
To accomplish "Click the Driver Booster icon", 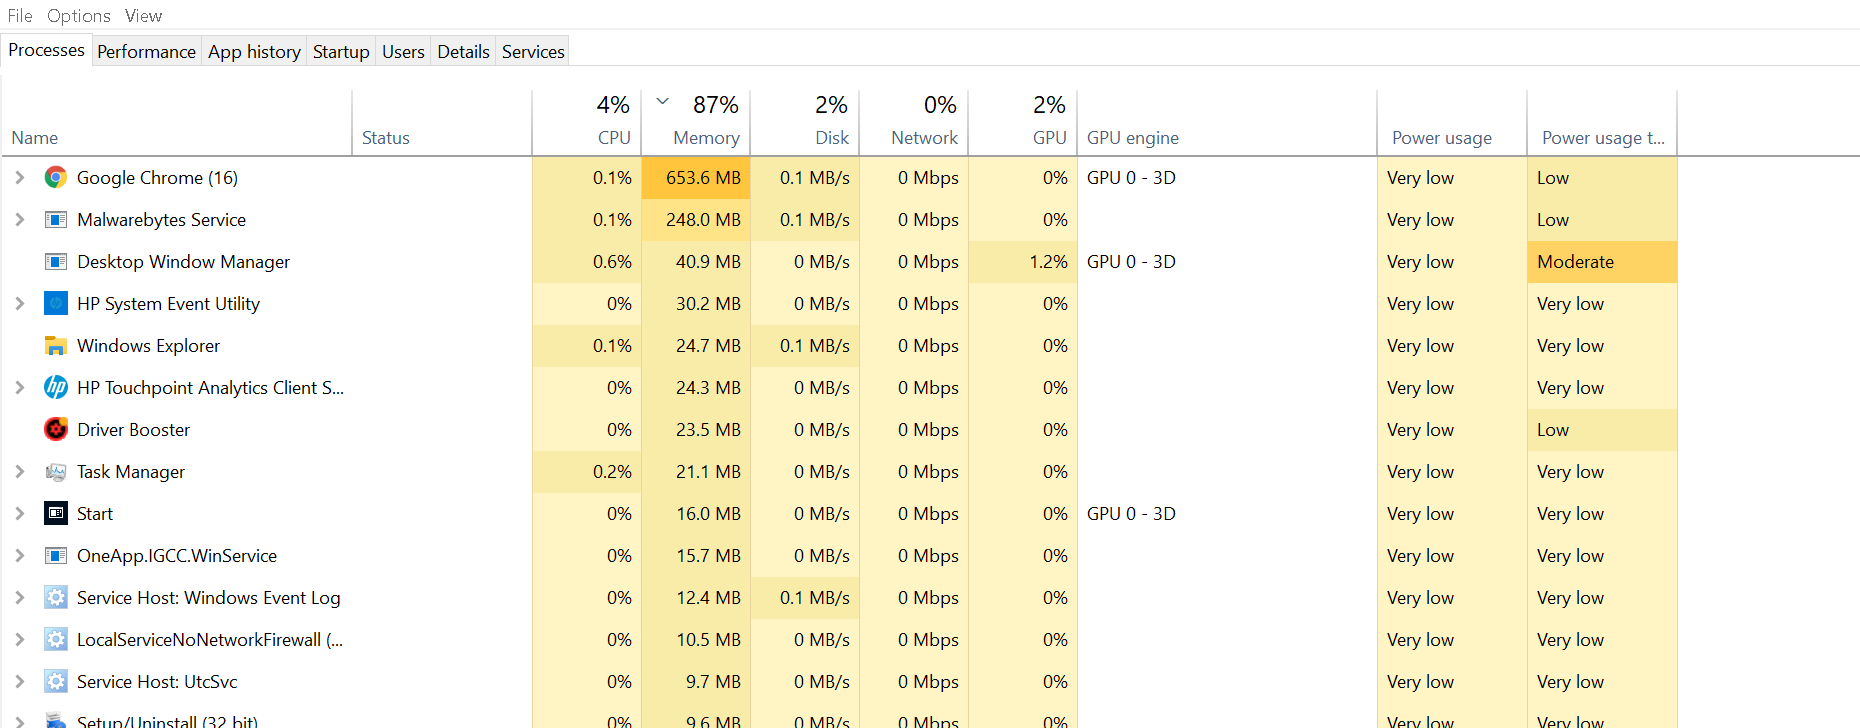I will (x=56, y=430).
